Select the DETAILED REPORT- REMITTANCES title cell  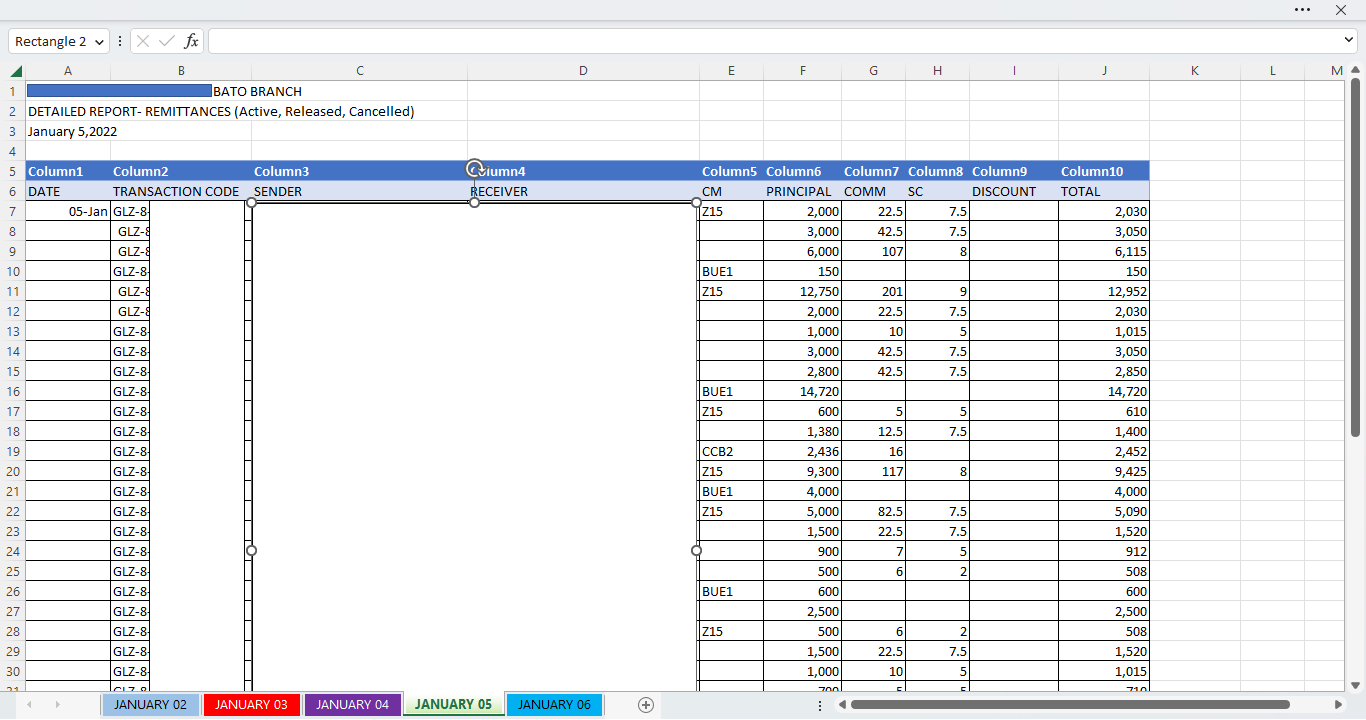(221, 111)
